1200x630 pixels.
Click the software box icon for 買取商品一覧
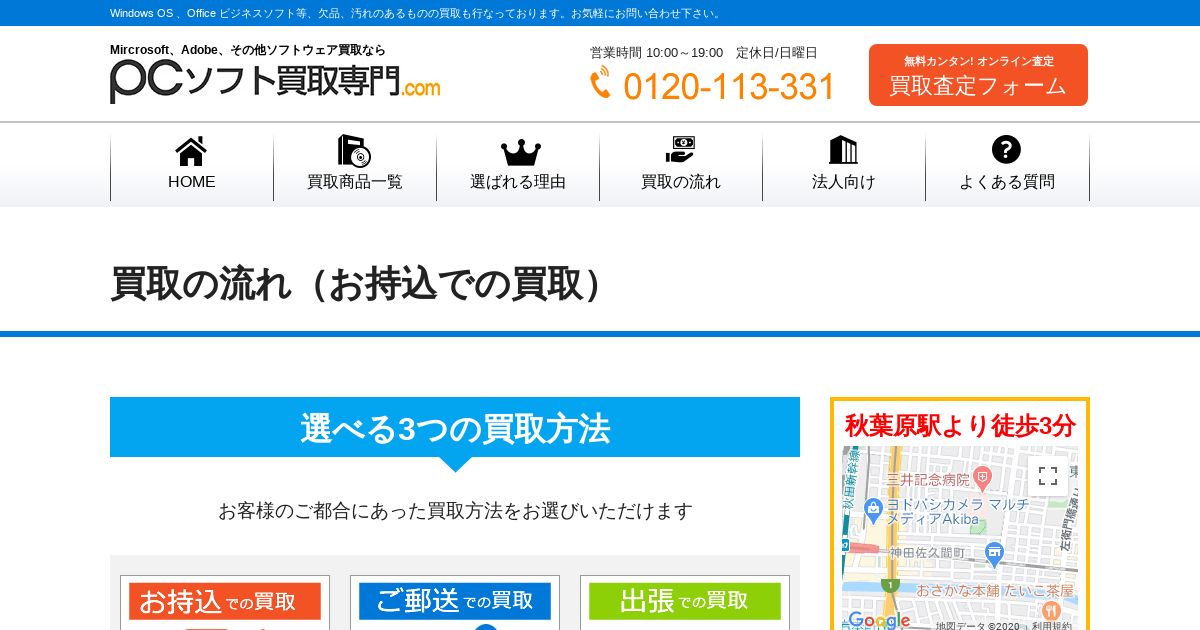354,150
